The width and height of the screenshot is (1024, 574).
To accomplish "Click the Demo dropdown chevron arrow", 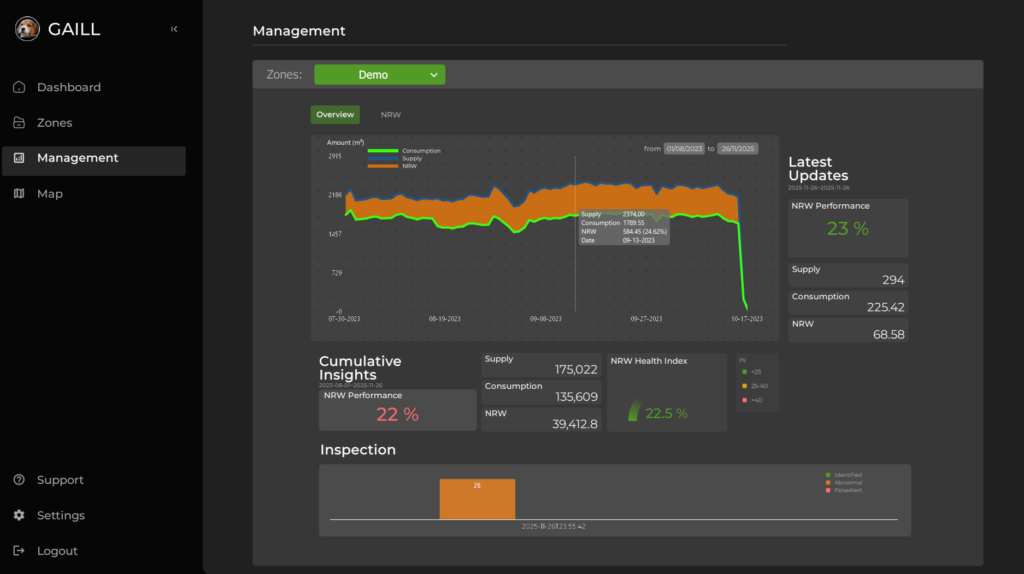I will click(x=434, y=75).
